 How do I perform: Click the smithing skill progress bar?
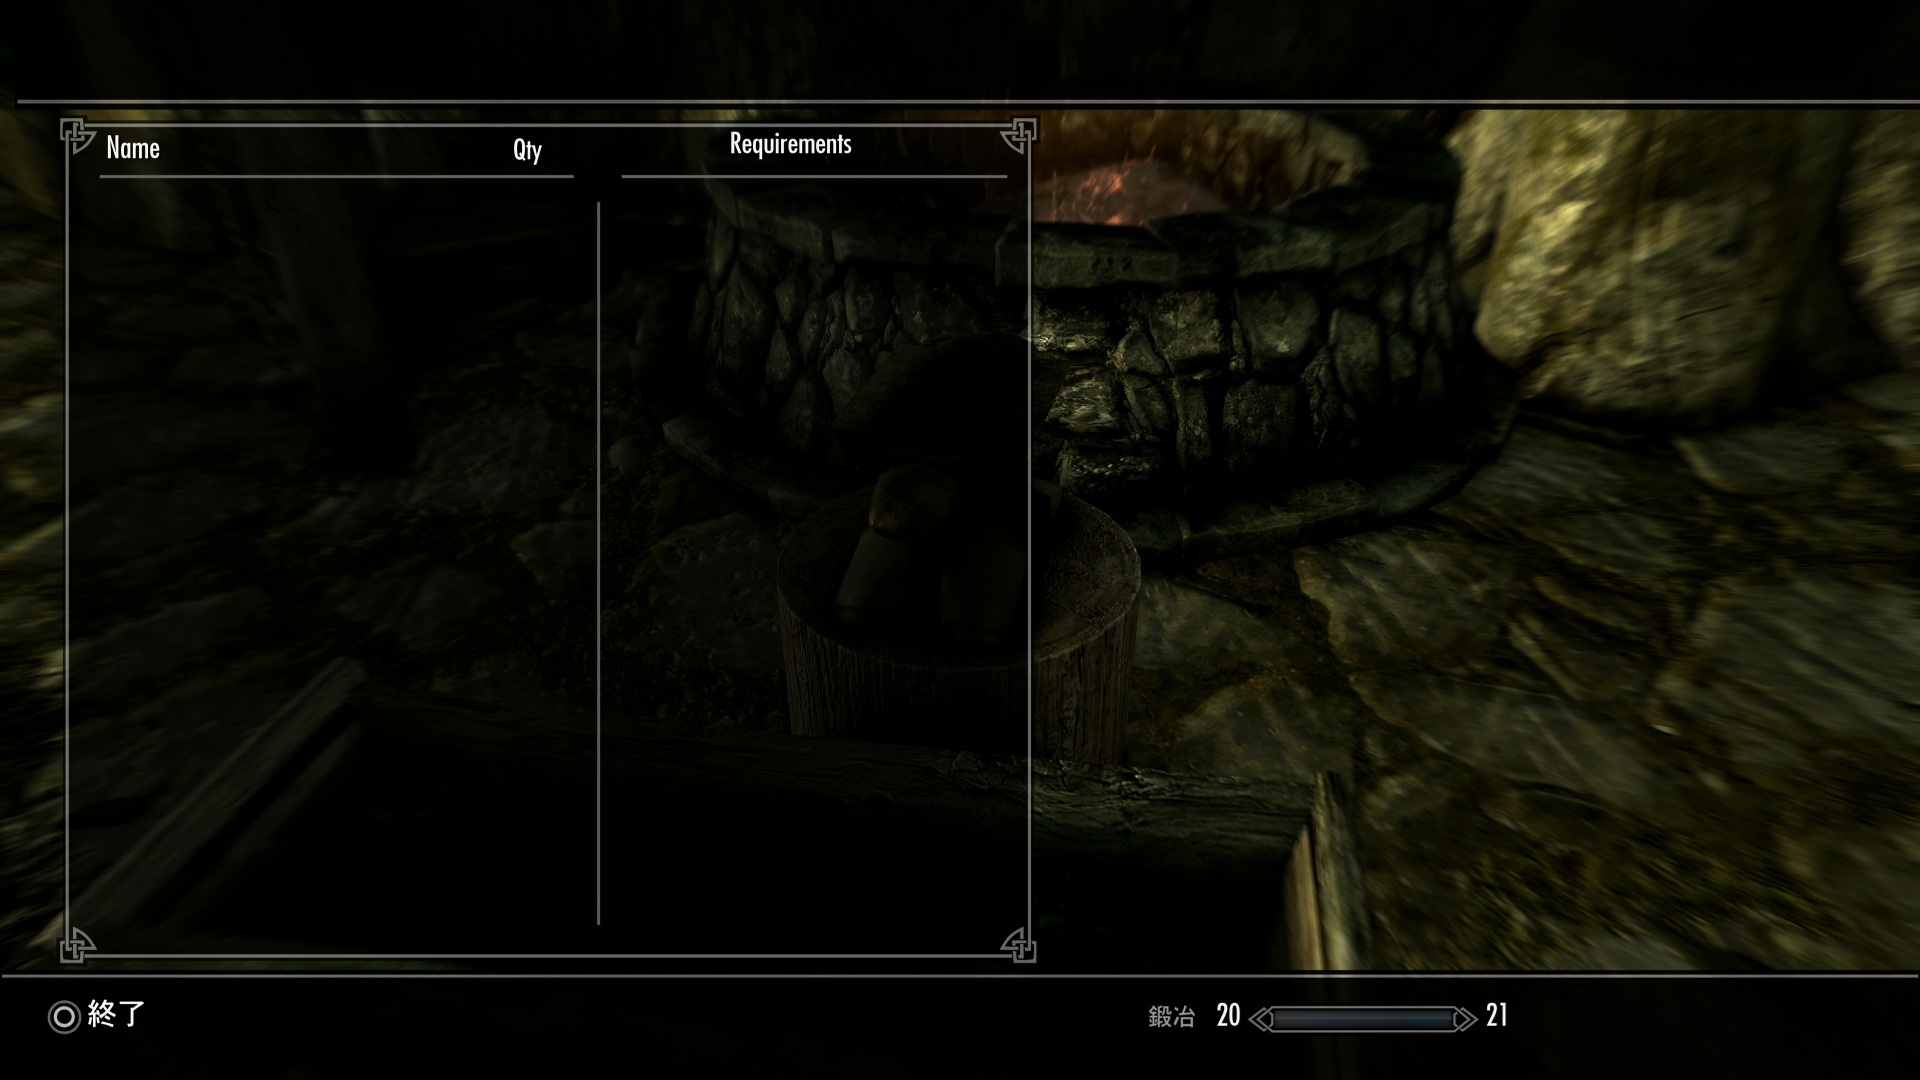click(1363, 1018)
